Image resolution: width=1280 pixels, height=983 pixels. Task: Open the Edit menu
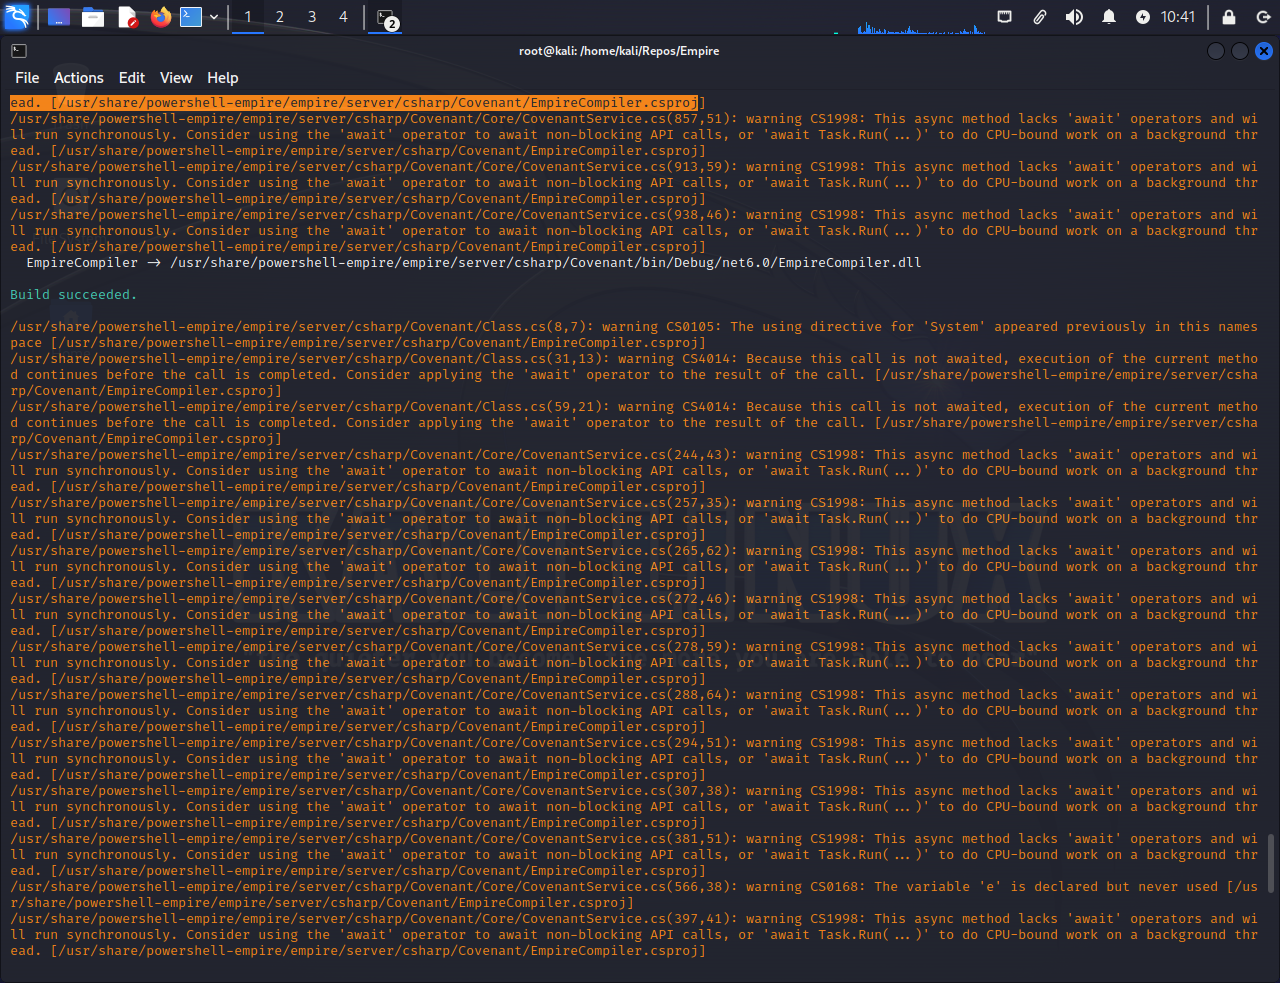(132, 78)
